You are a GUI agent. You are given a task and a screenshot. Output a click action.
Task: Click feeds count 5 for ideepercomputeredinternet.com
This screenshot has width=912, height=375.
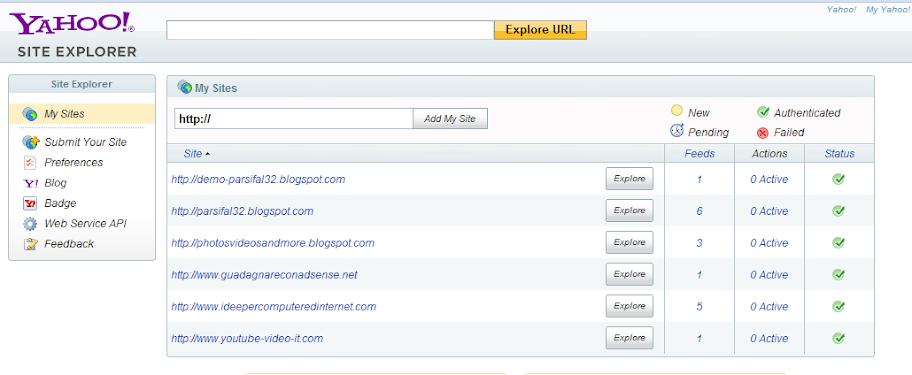(x=699, y=306)
